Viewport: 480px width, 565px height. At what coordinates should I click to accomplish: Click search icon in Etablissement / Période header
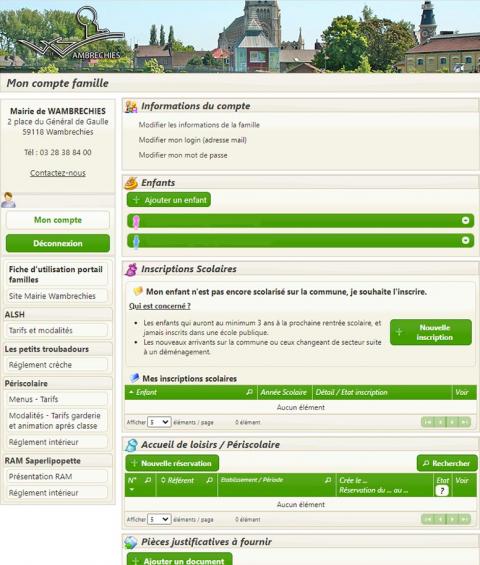pos(328,480)
